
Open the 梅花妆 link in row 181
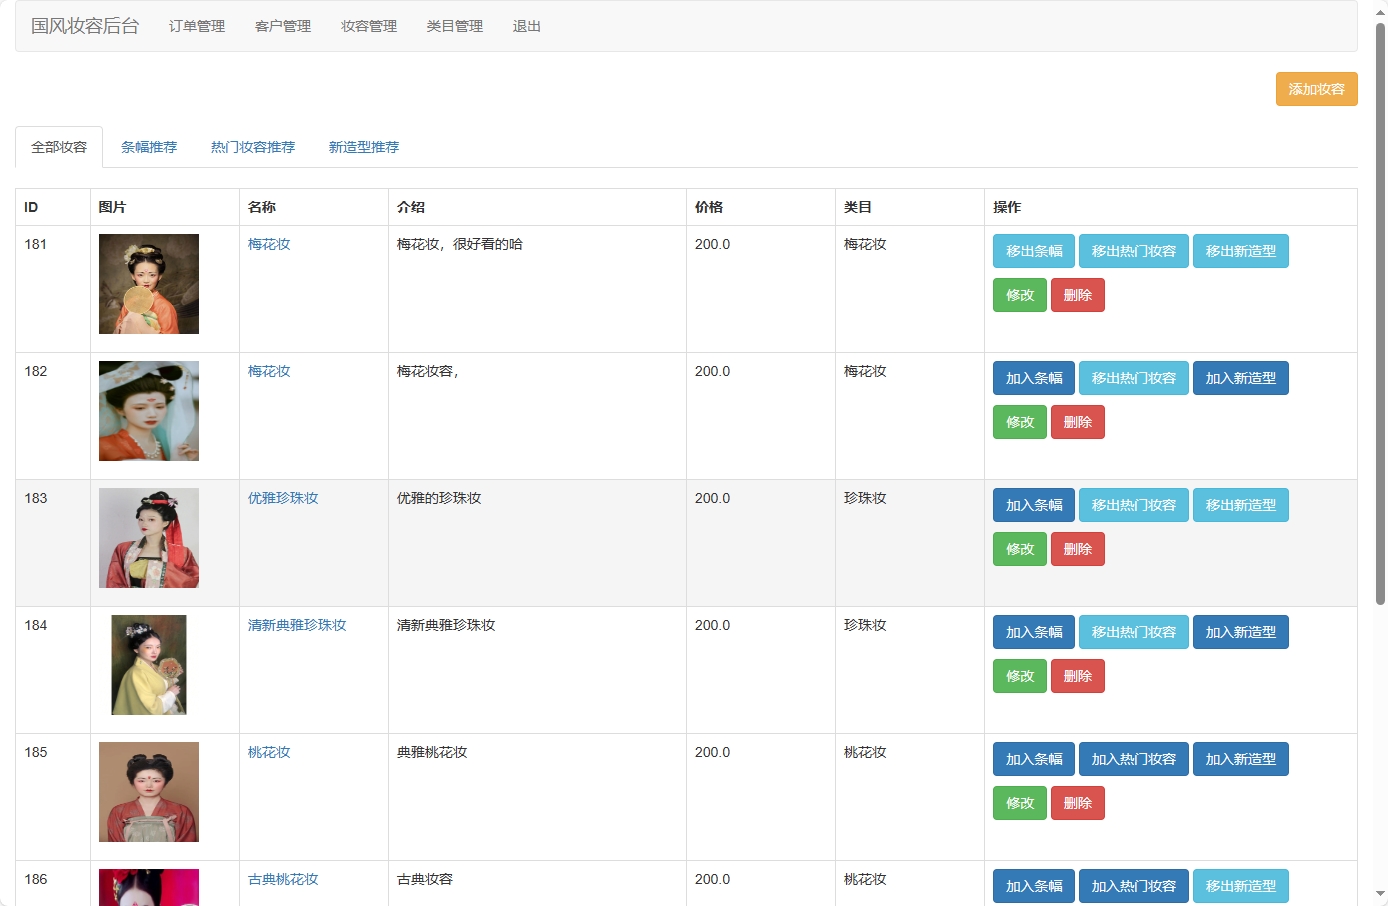[x=269, y=243]
